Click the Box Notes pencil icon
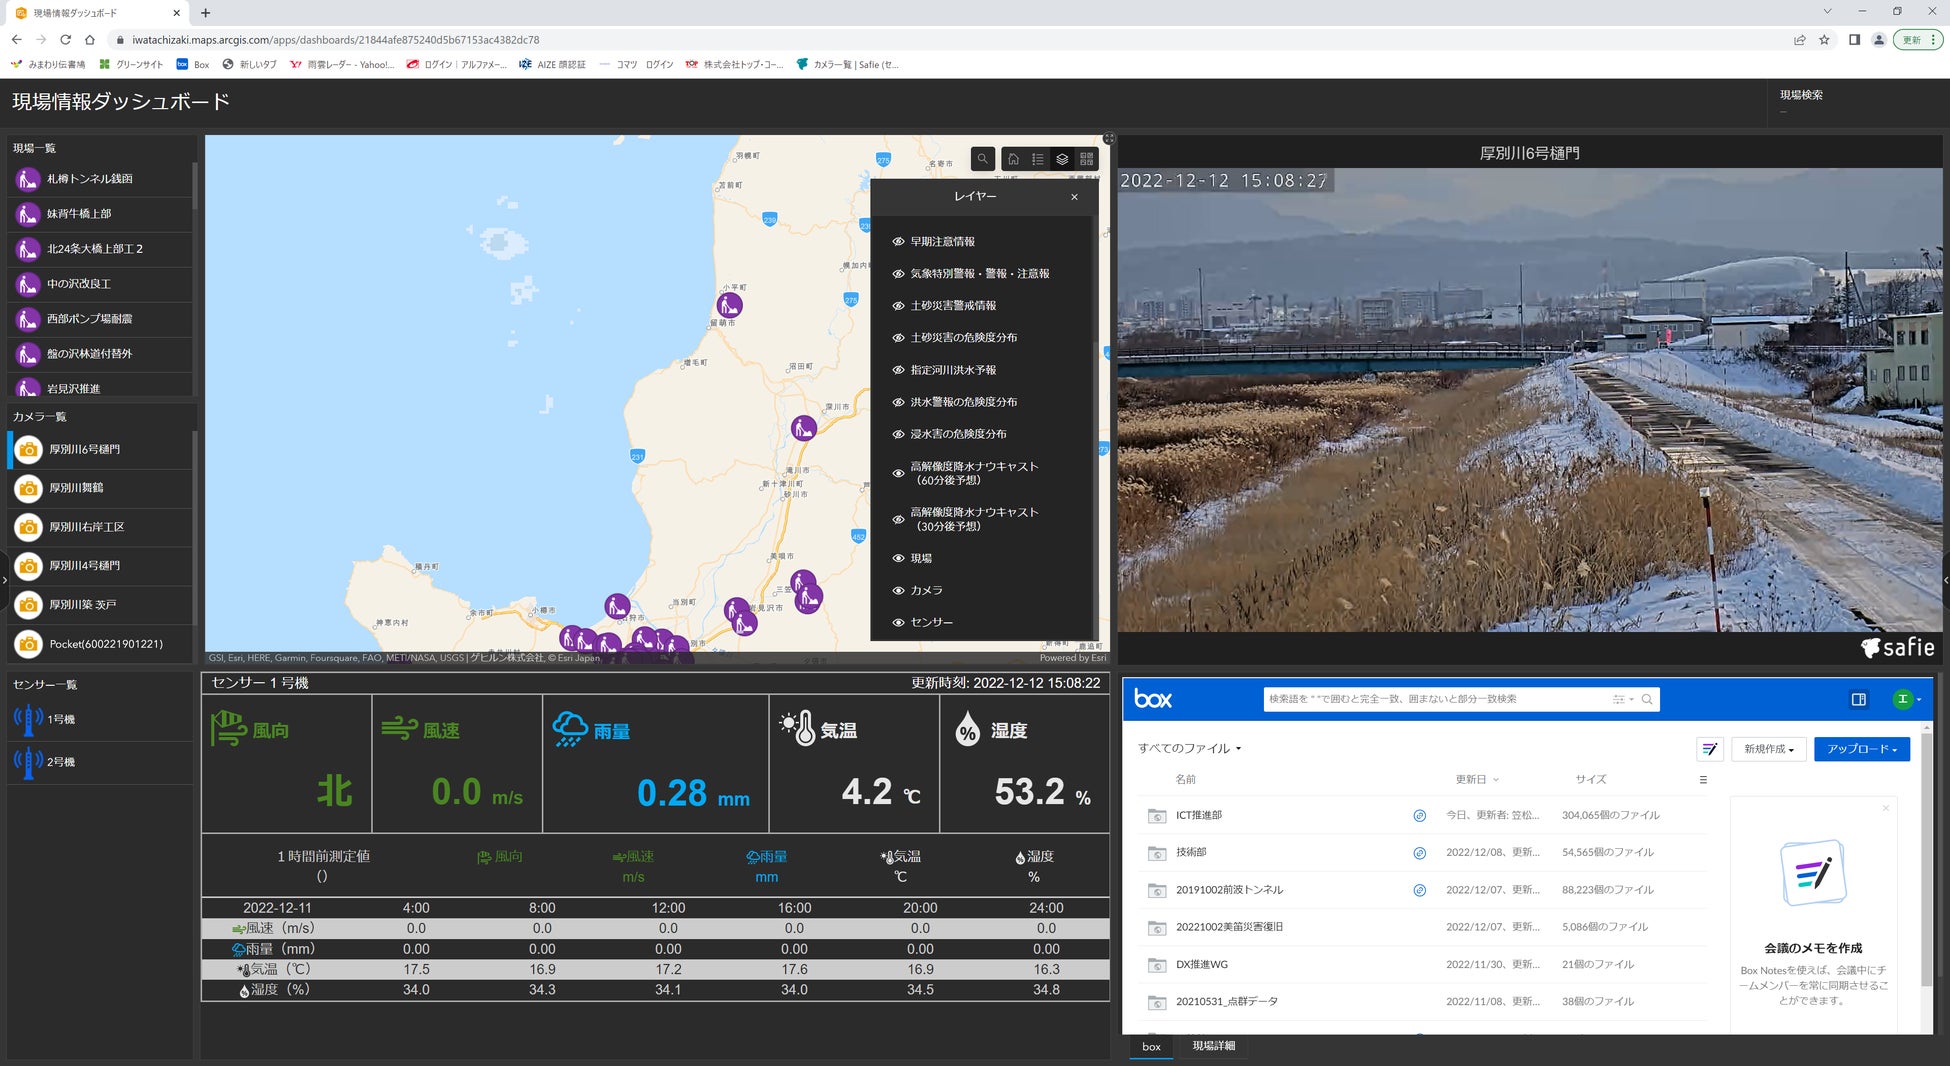Image resolution: width=1950 pixels, height=1066 pixels. click(1709, 749)
